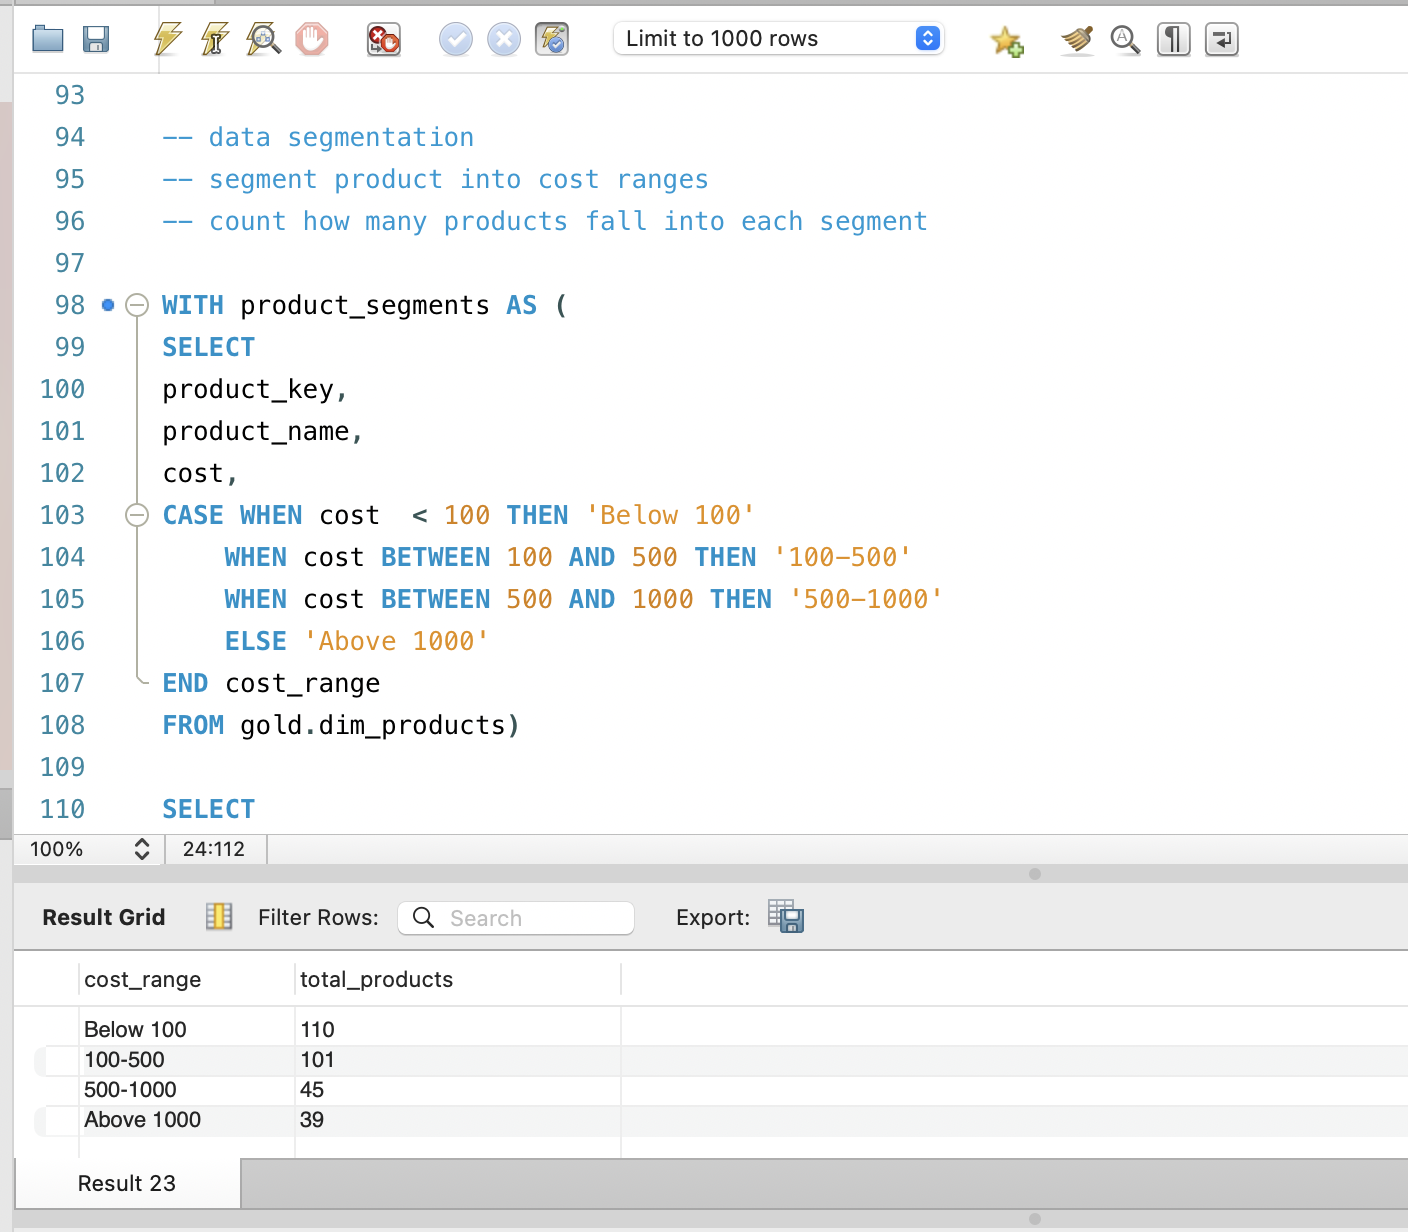This screenshot has width=1408, height=1232.
Task: Add query to favorites star icon
Action: (x=1006, y=41)
